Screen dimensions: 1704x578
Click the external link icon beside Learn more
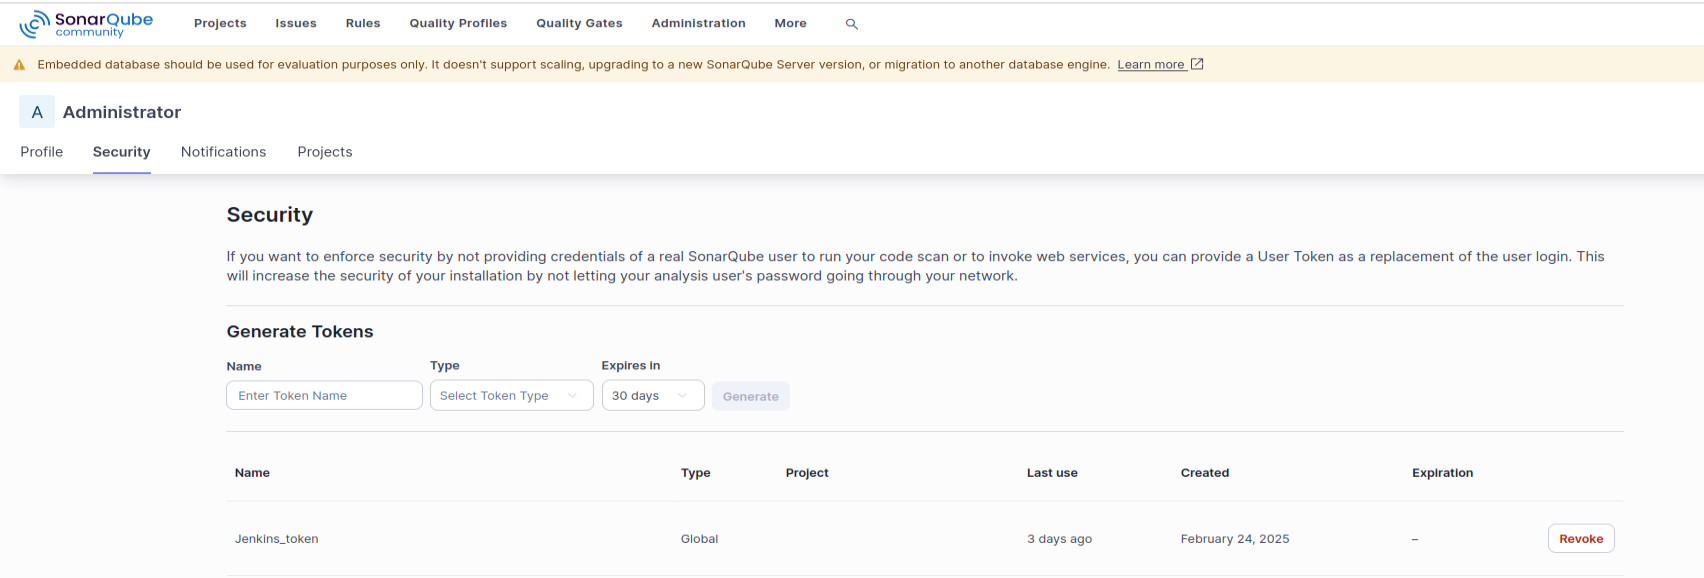[x=1197, y=64]
